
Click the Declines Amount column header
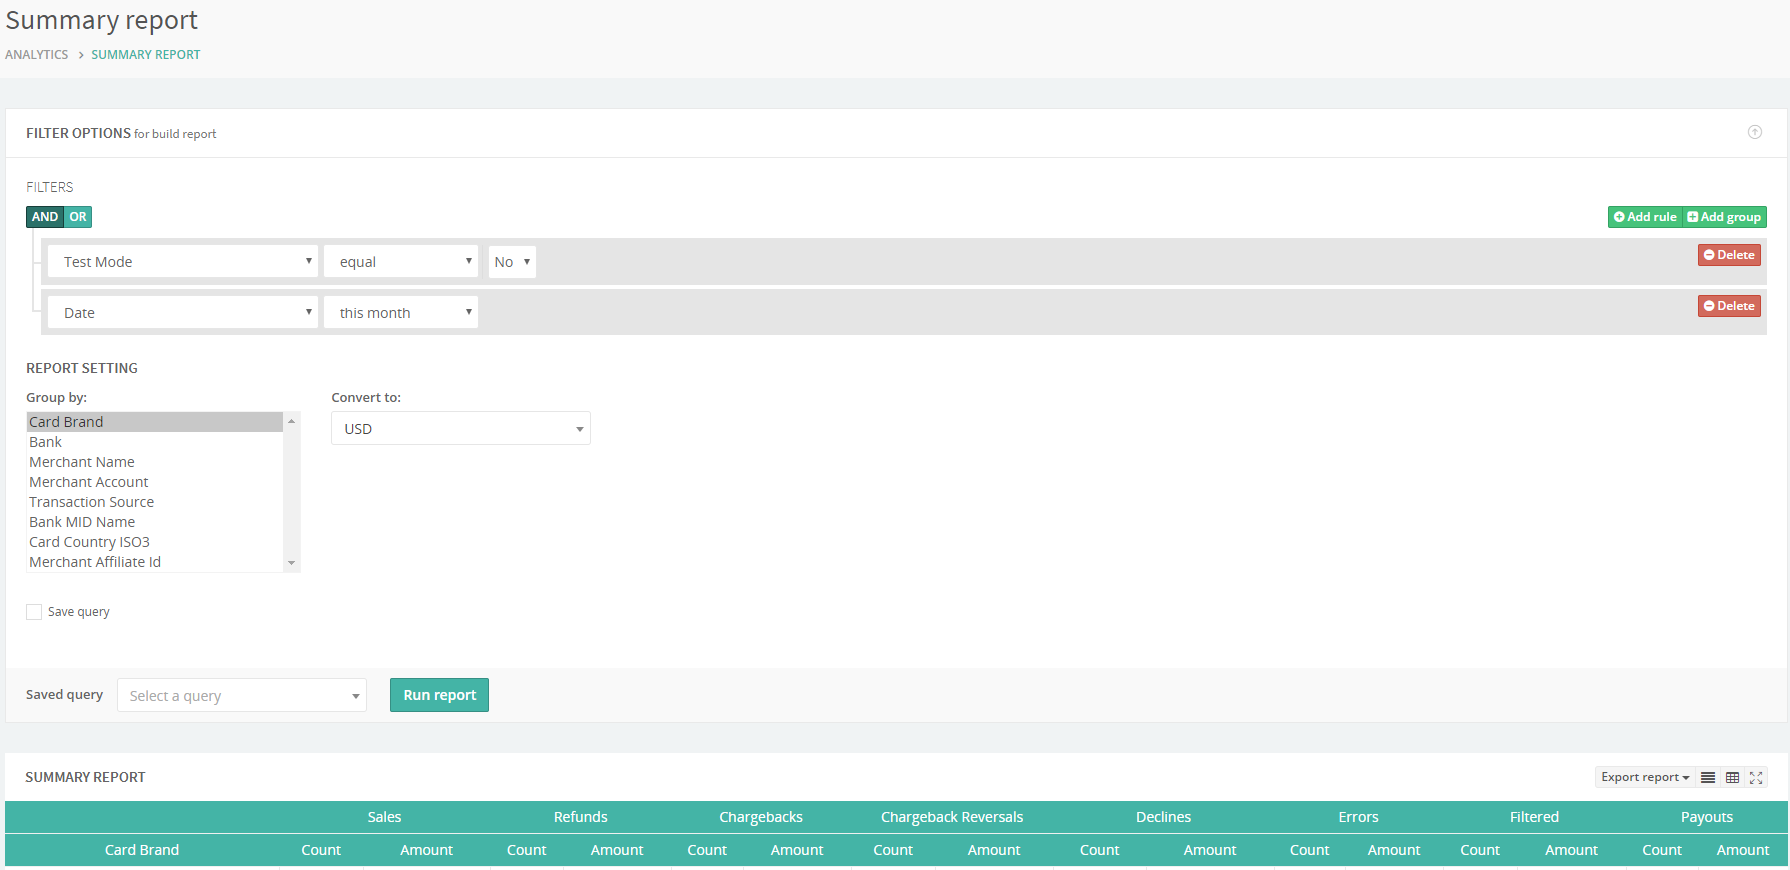pos(1210,850)
